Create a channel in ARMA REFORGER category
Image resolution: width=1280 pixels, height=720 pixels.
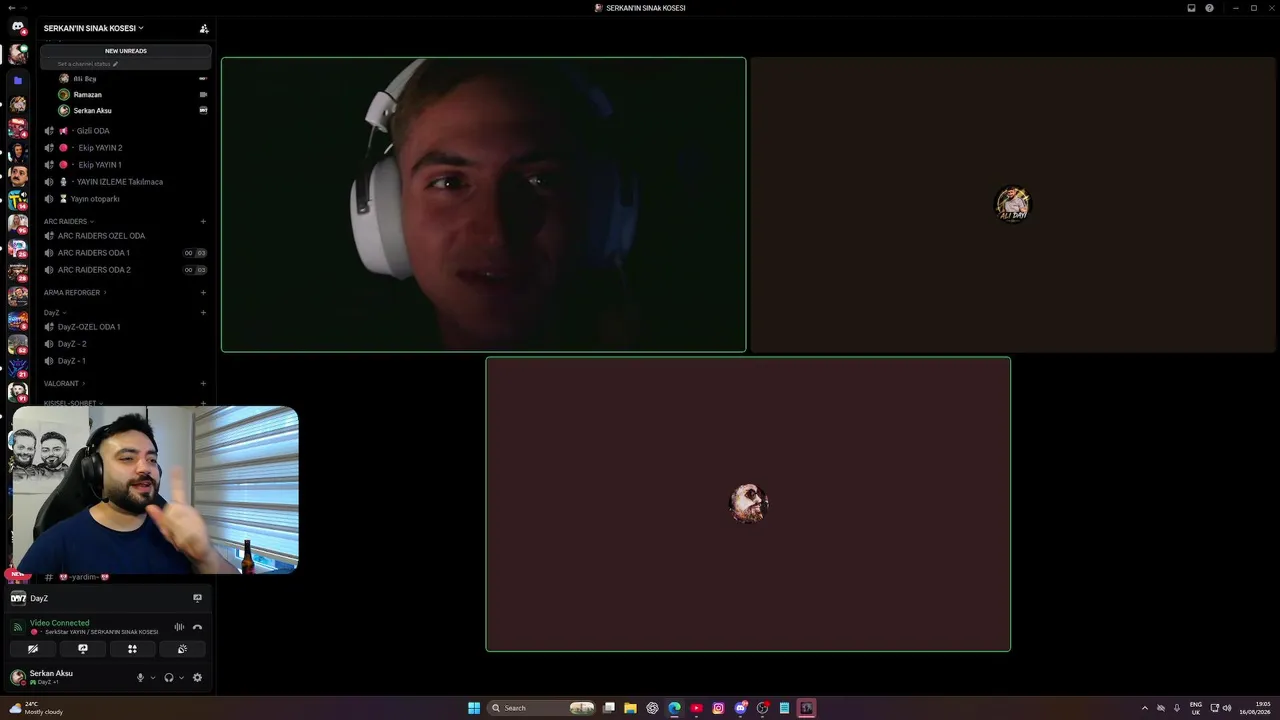[203, 293]
